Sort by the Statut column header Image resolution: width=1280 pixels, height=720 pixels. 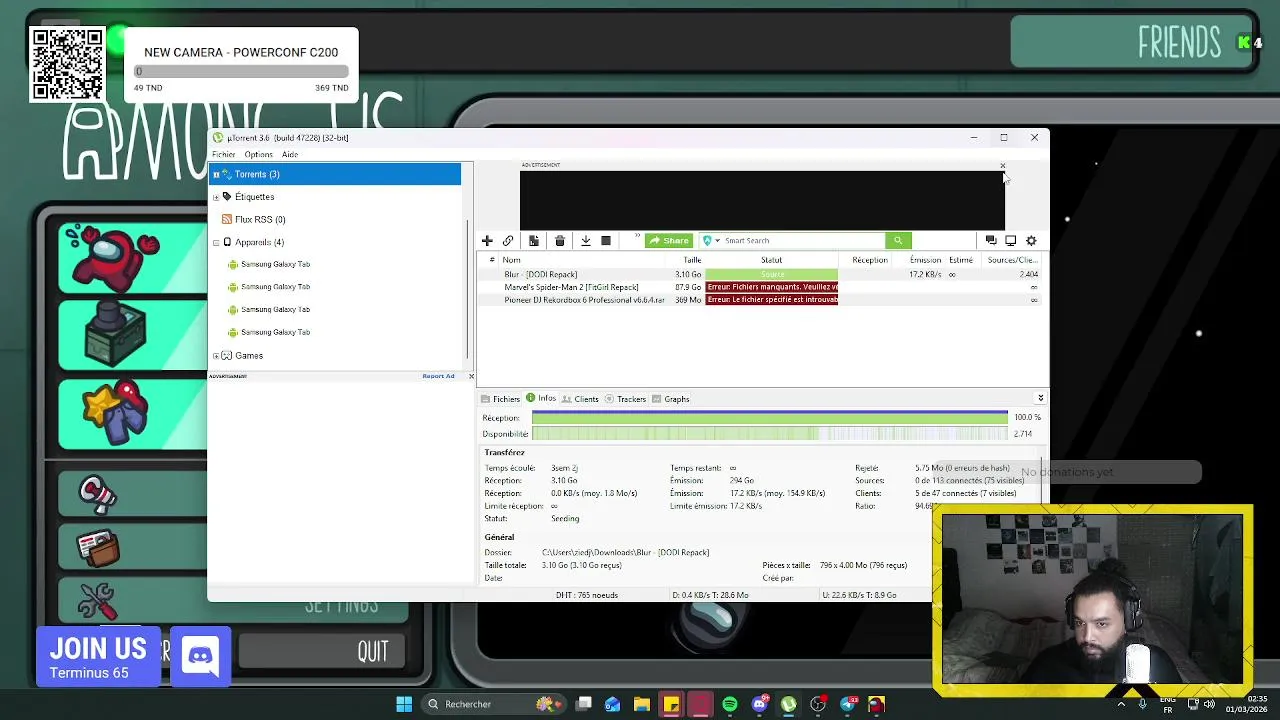tap(771, 260)
